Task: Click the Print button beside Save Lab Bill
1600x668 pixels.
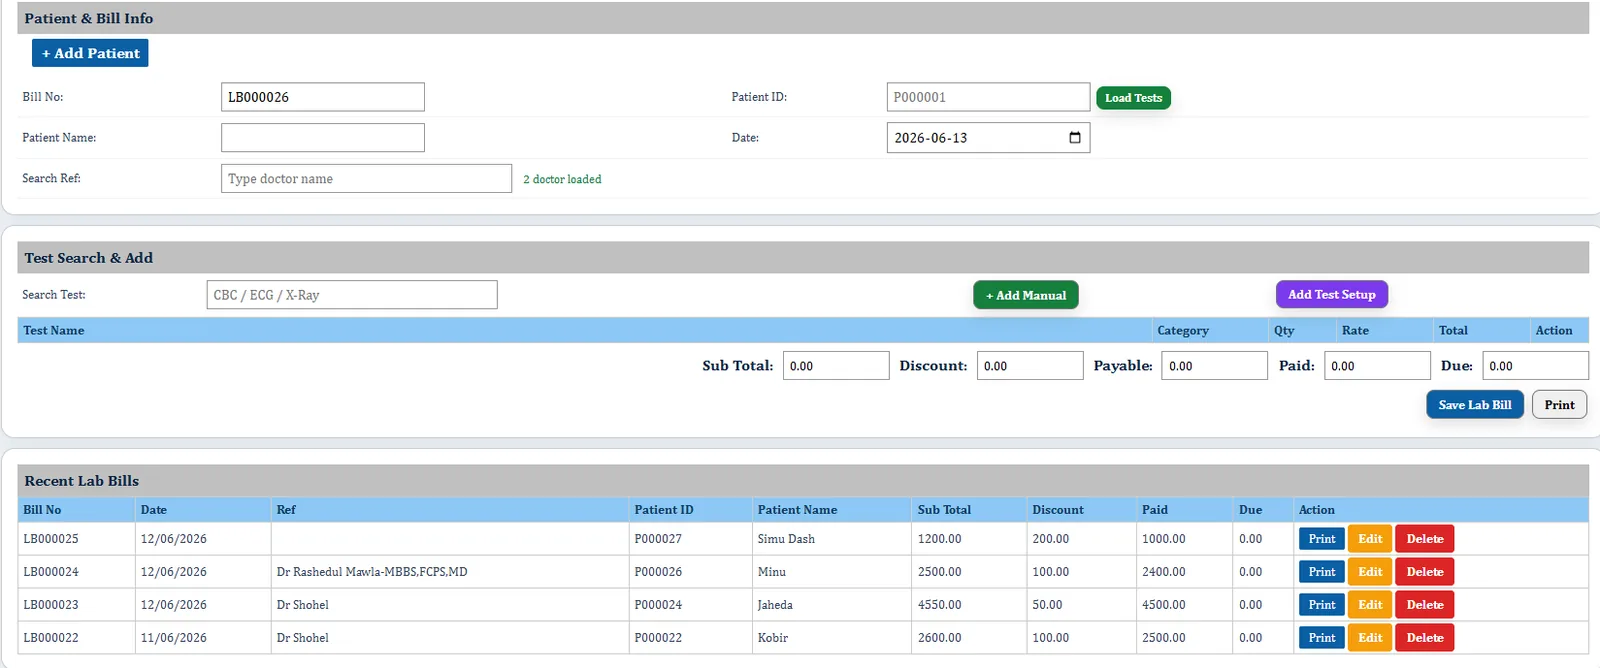Action: point(1559,405)
